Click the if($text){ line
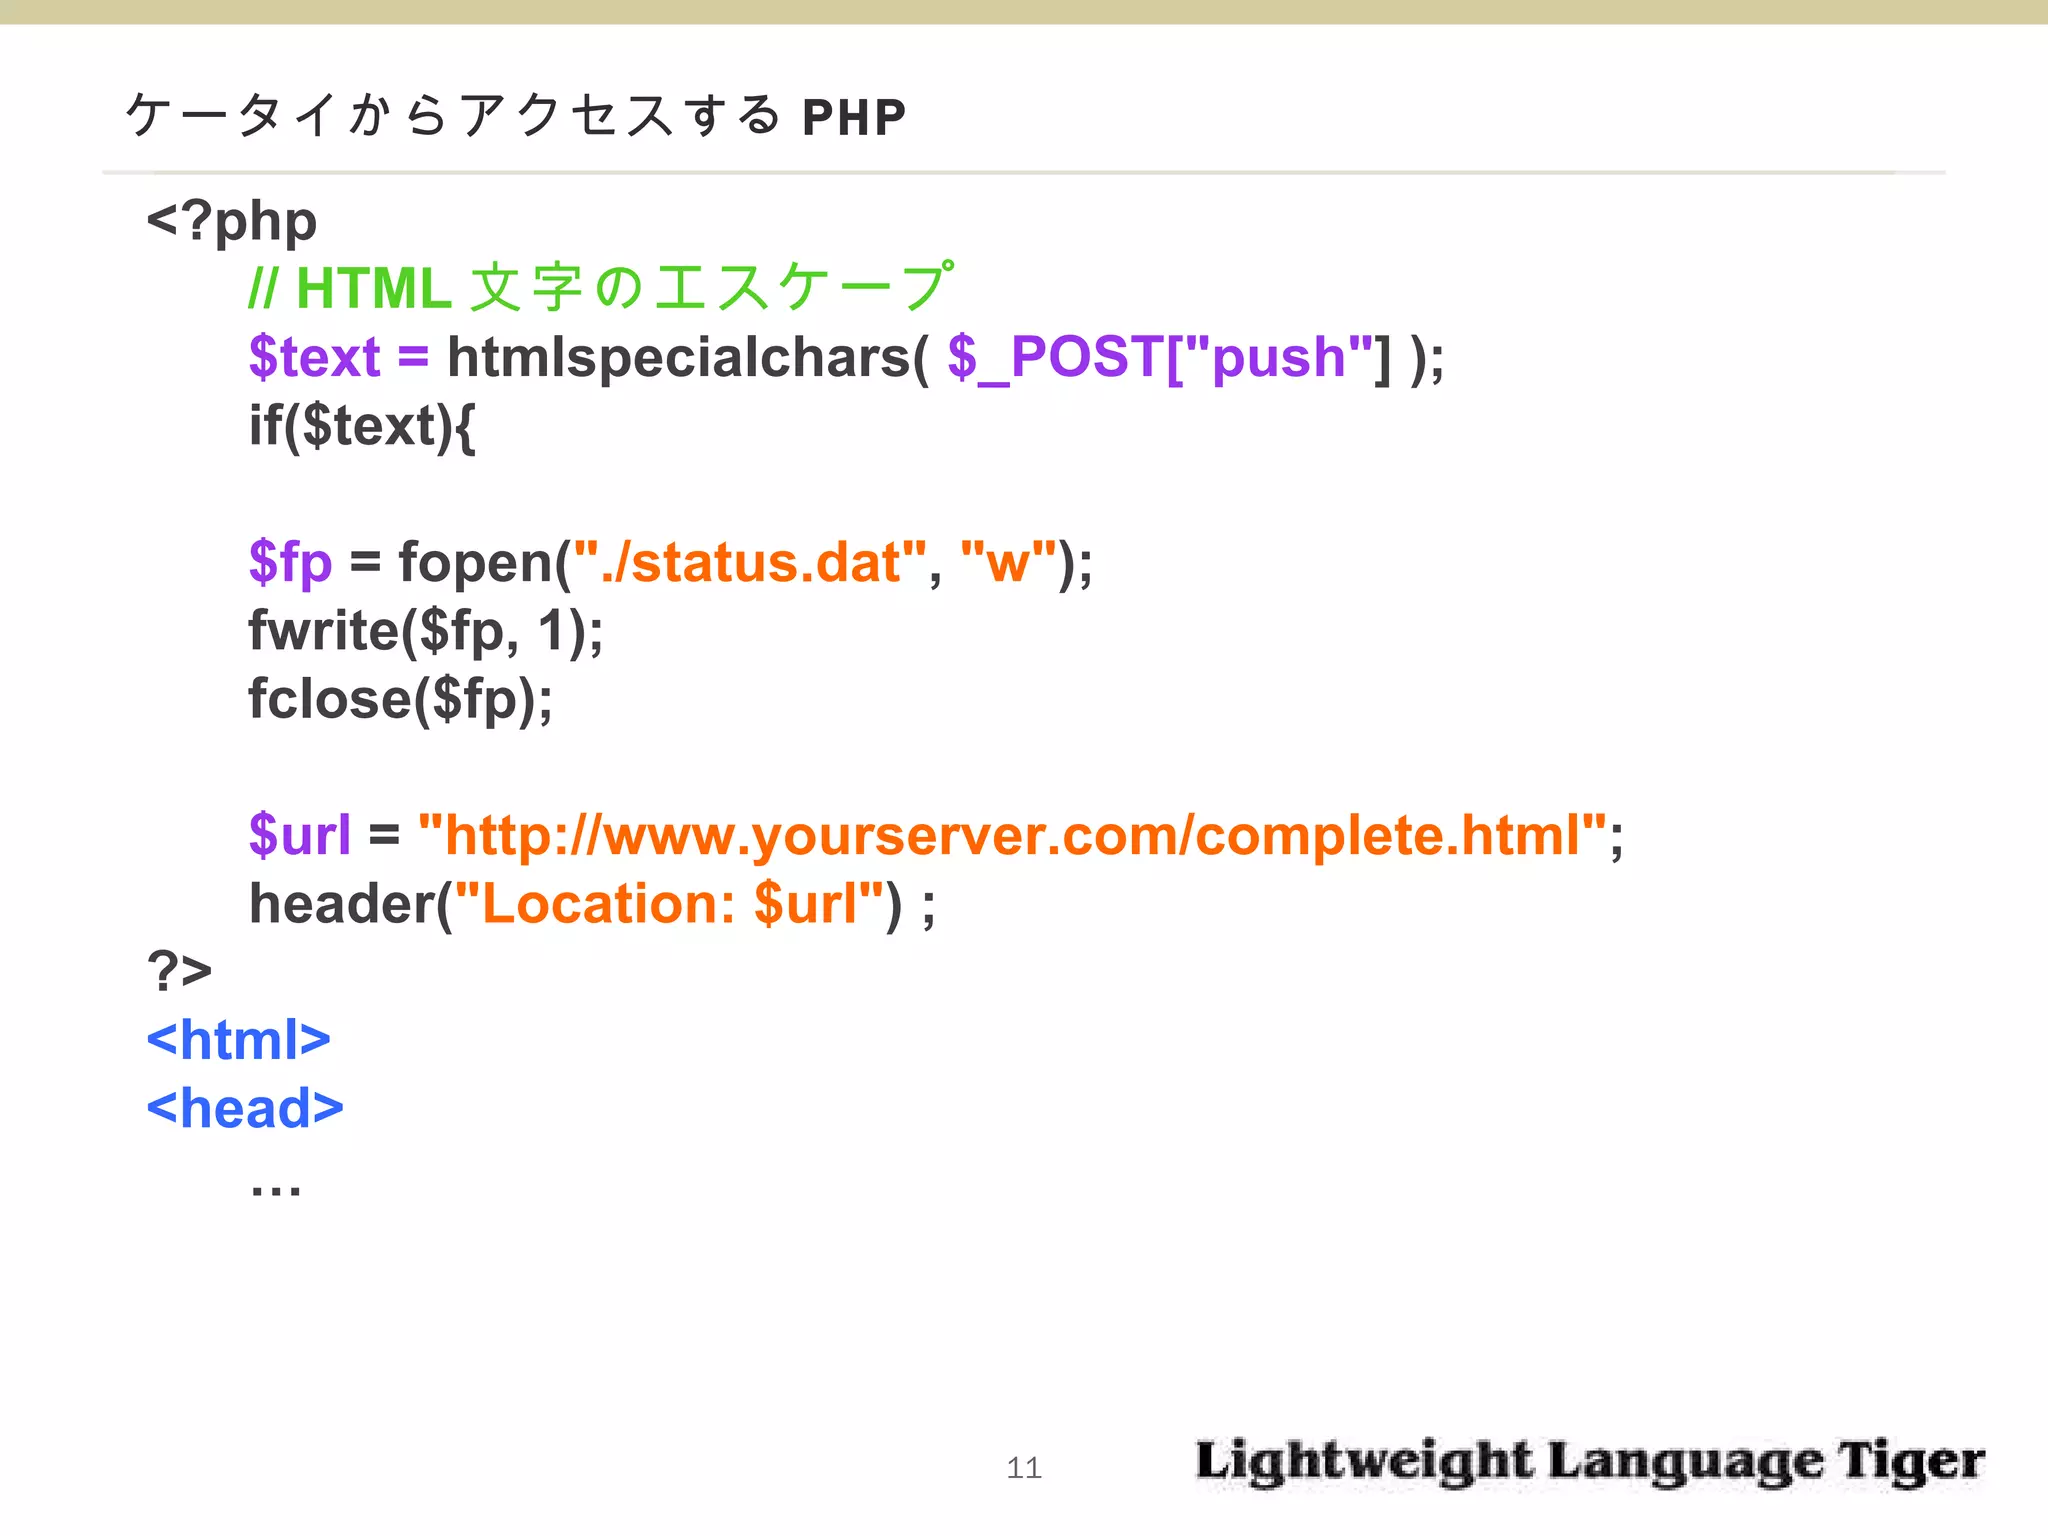The width and height of the screenshot is (2048, 1536). tap(362, 426)
